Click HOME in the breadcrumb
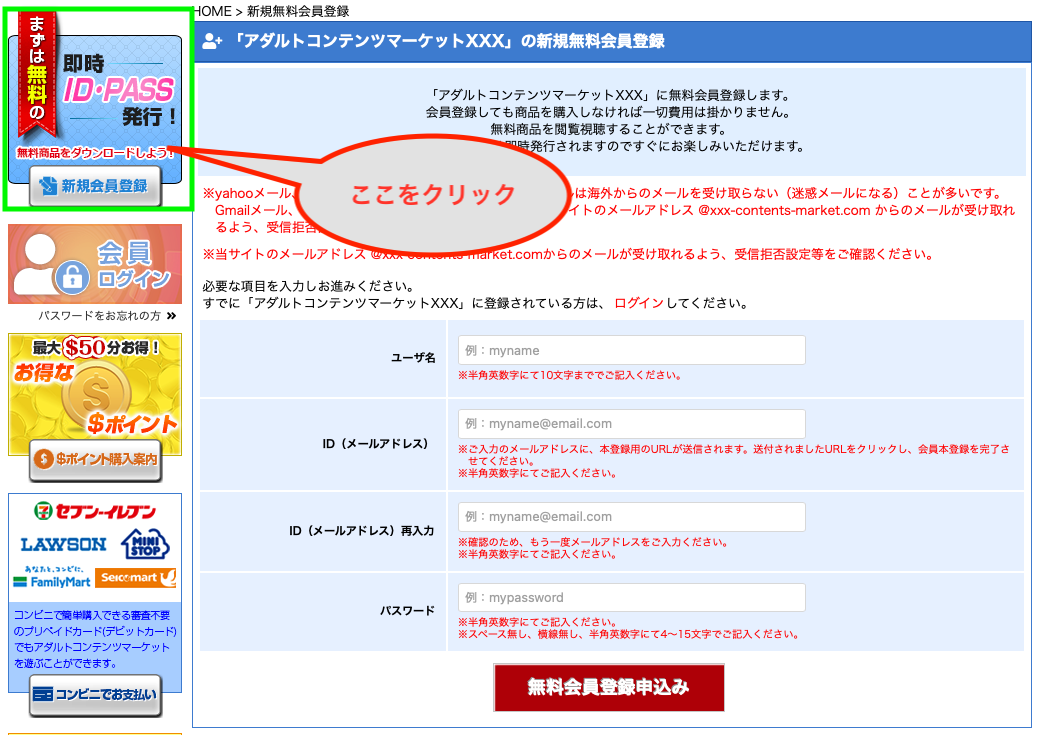This screenshot has height=735, width=1057. click(x=210, y=11)
